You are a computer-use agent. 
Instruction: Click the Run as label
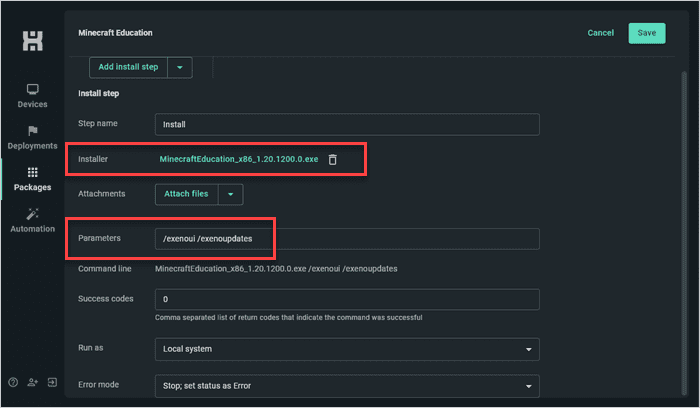click(x=91, y=348)
